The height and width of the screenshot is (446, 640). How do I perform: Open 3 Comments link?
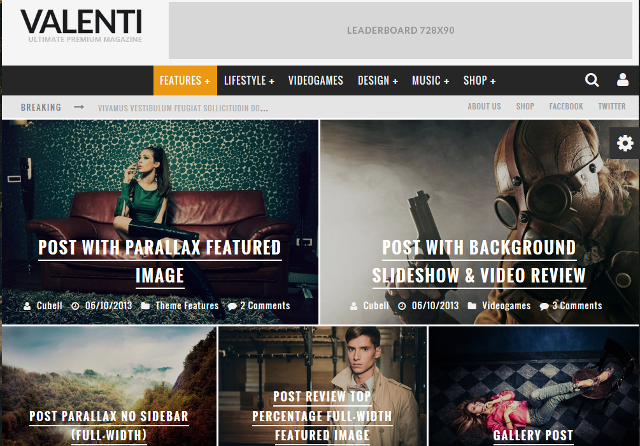click(x=577, y=306)
